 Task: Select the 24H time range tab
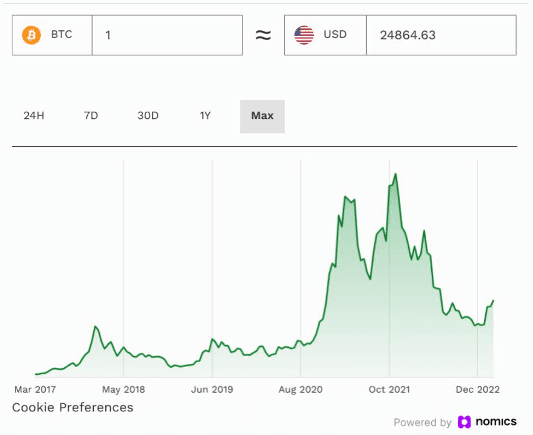(x=34, y=116)
